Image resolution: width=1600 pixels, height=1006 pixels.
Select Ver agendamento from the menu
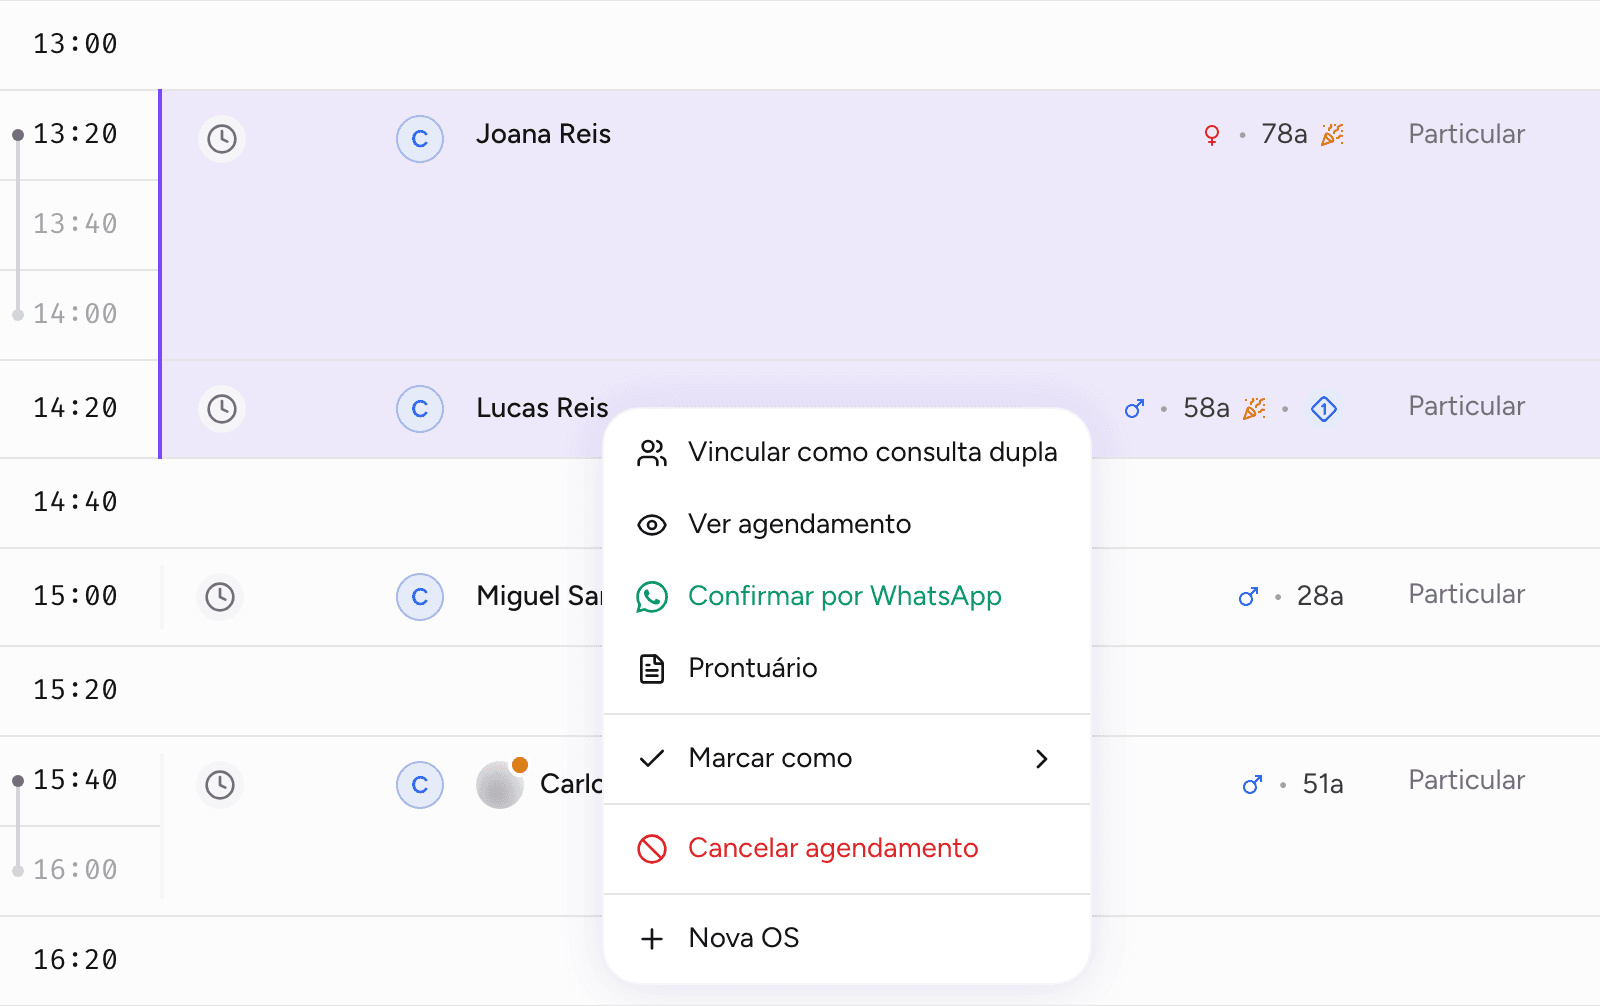tap(847, 524)
